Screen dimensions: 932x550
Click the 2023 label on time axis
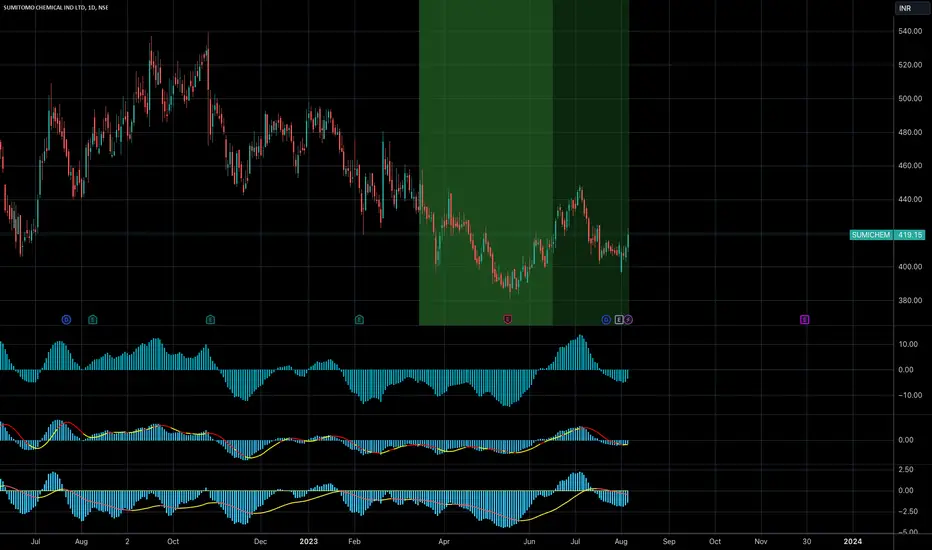click(308, 542)
